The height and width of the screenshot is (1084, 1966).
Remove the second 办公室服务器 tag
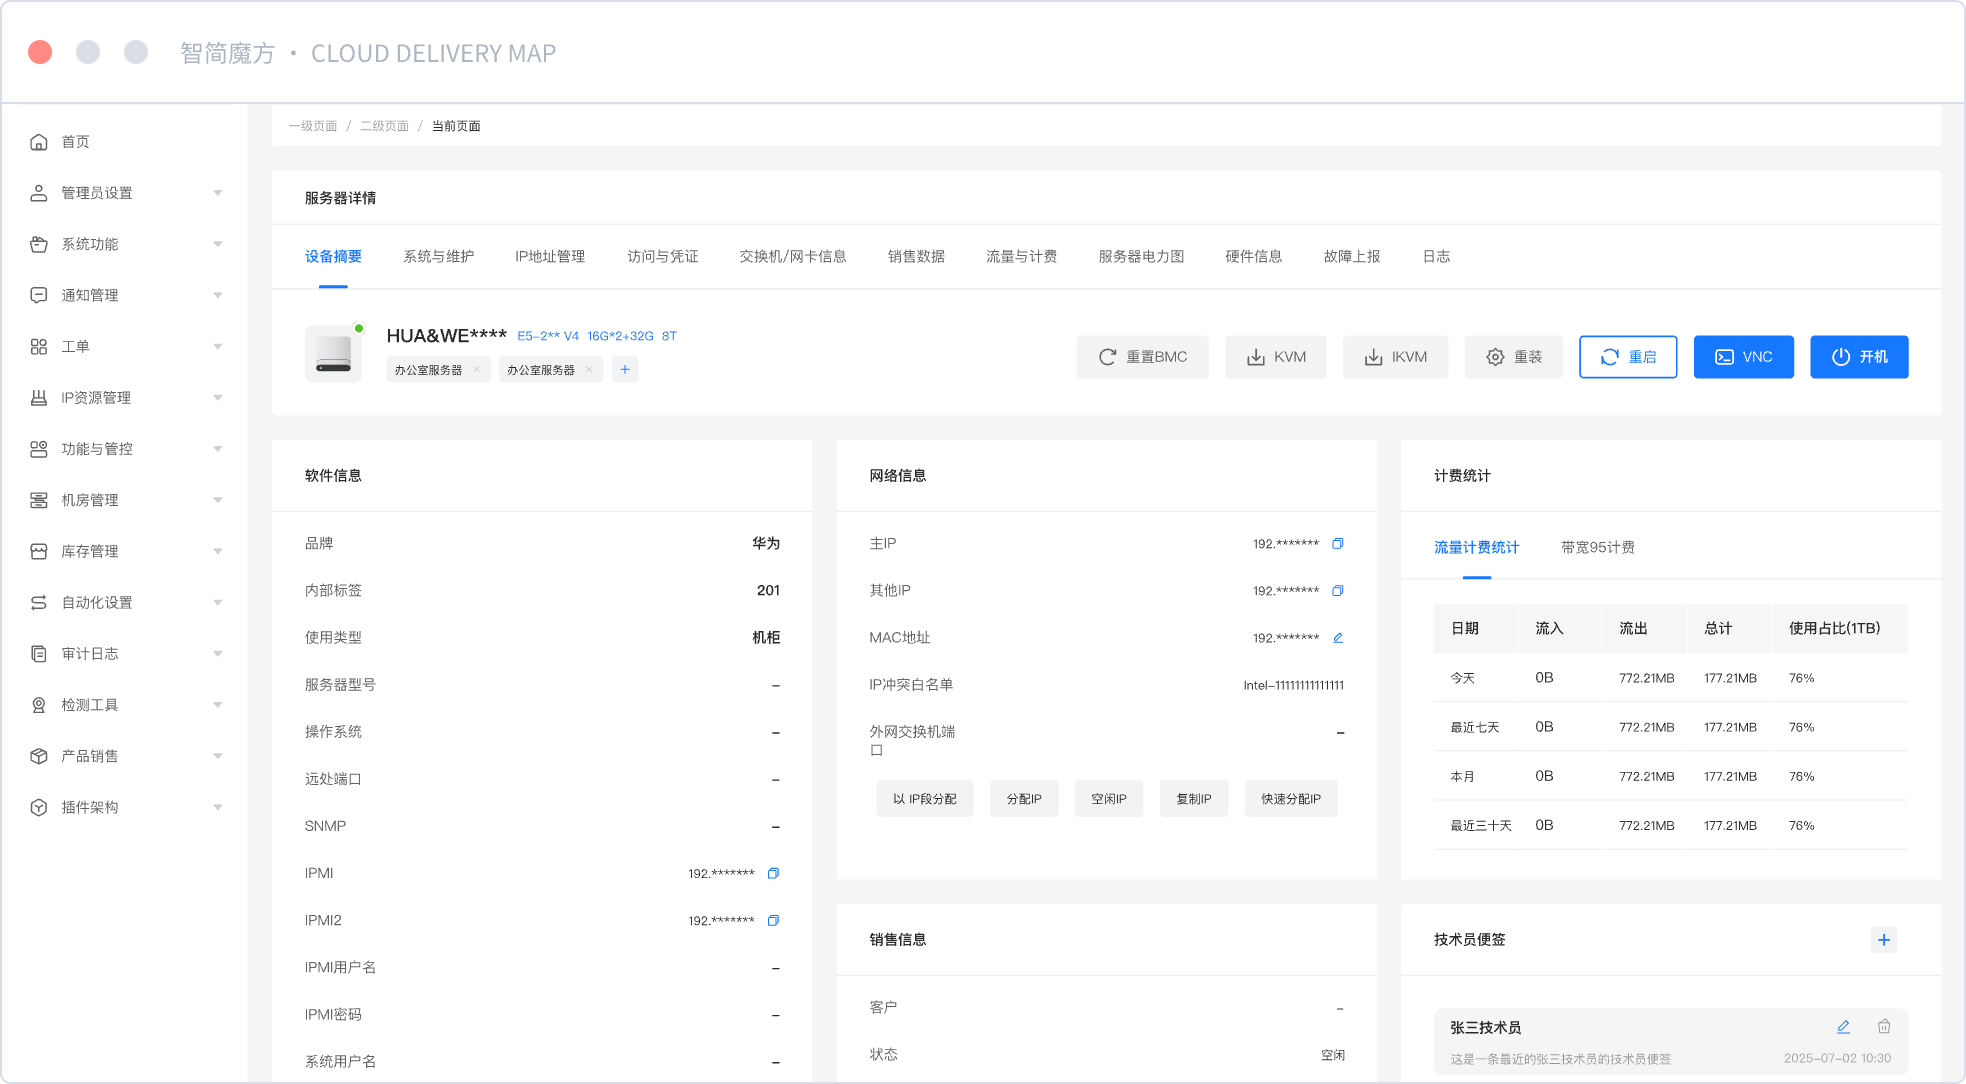tap(589, 370)
